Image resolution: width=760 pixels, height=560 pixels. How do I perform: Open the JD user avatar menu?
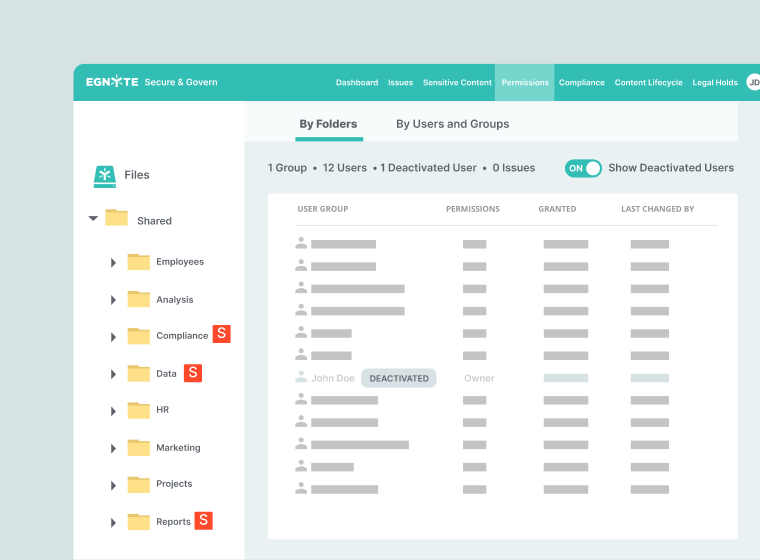click(752, 82)
